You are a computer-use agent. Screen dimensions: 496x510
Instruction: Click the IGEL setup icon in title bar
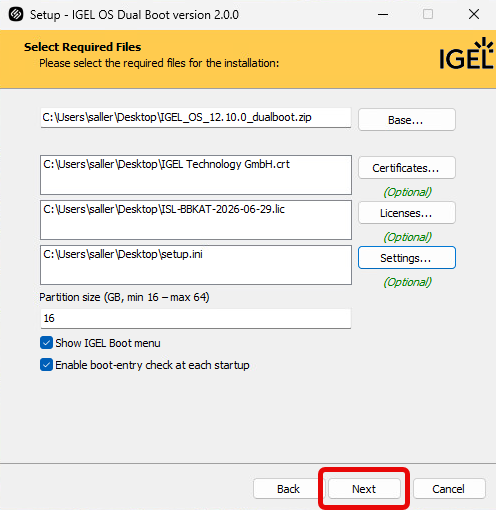tap(16, 14)
